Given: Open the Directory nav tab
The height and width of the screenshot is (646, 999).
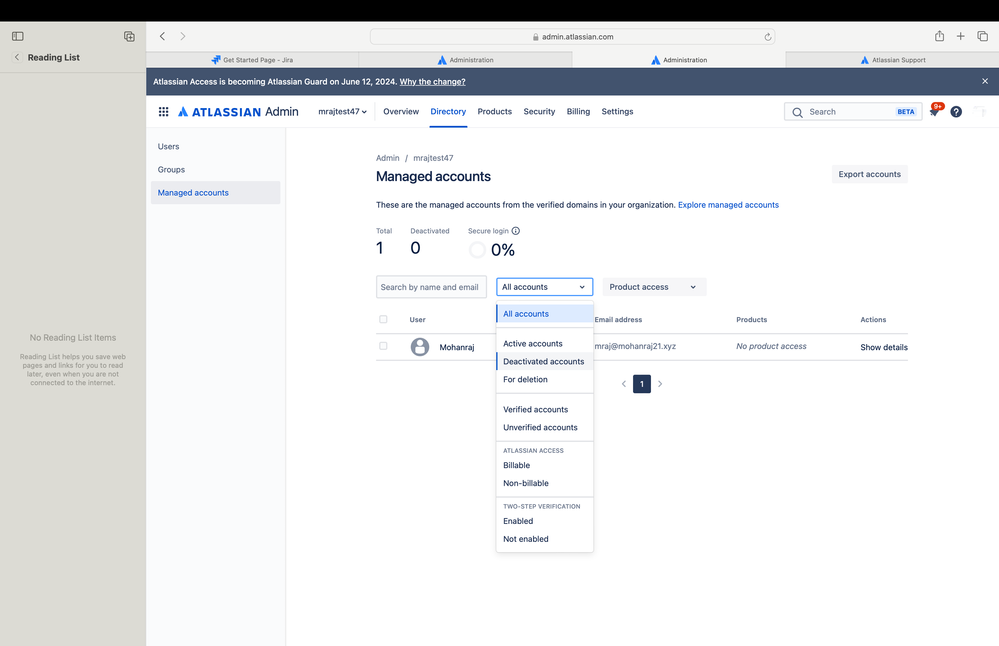Looking at the screenshot, I should tap(448, 111).
